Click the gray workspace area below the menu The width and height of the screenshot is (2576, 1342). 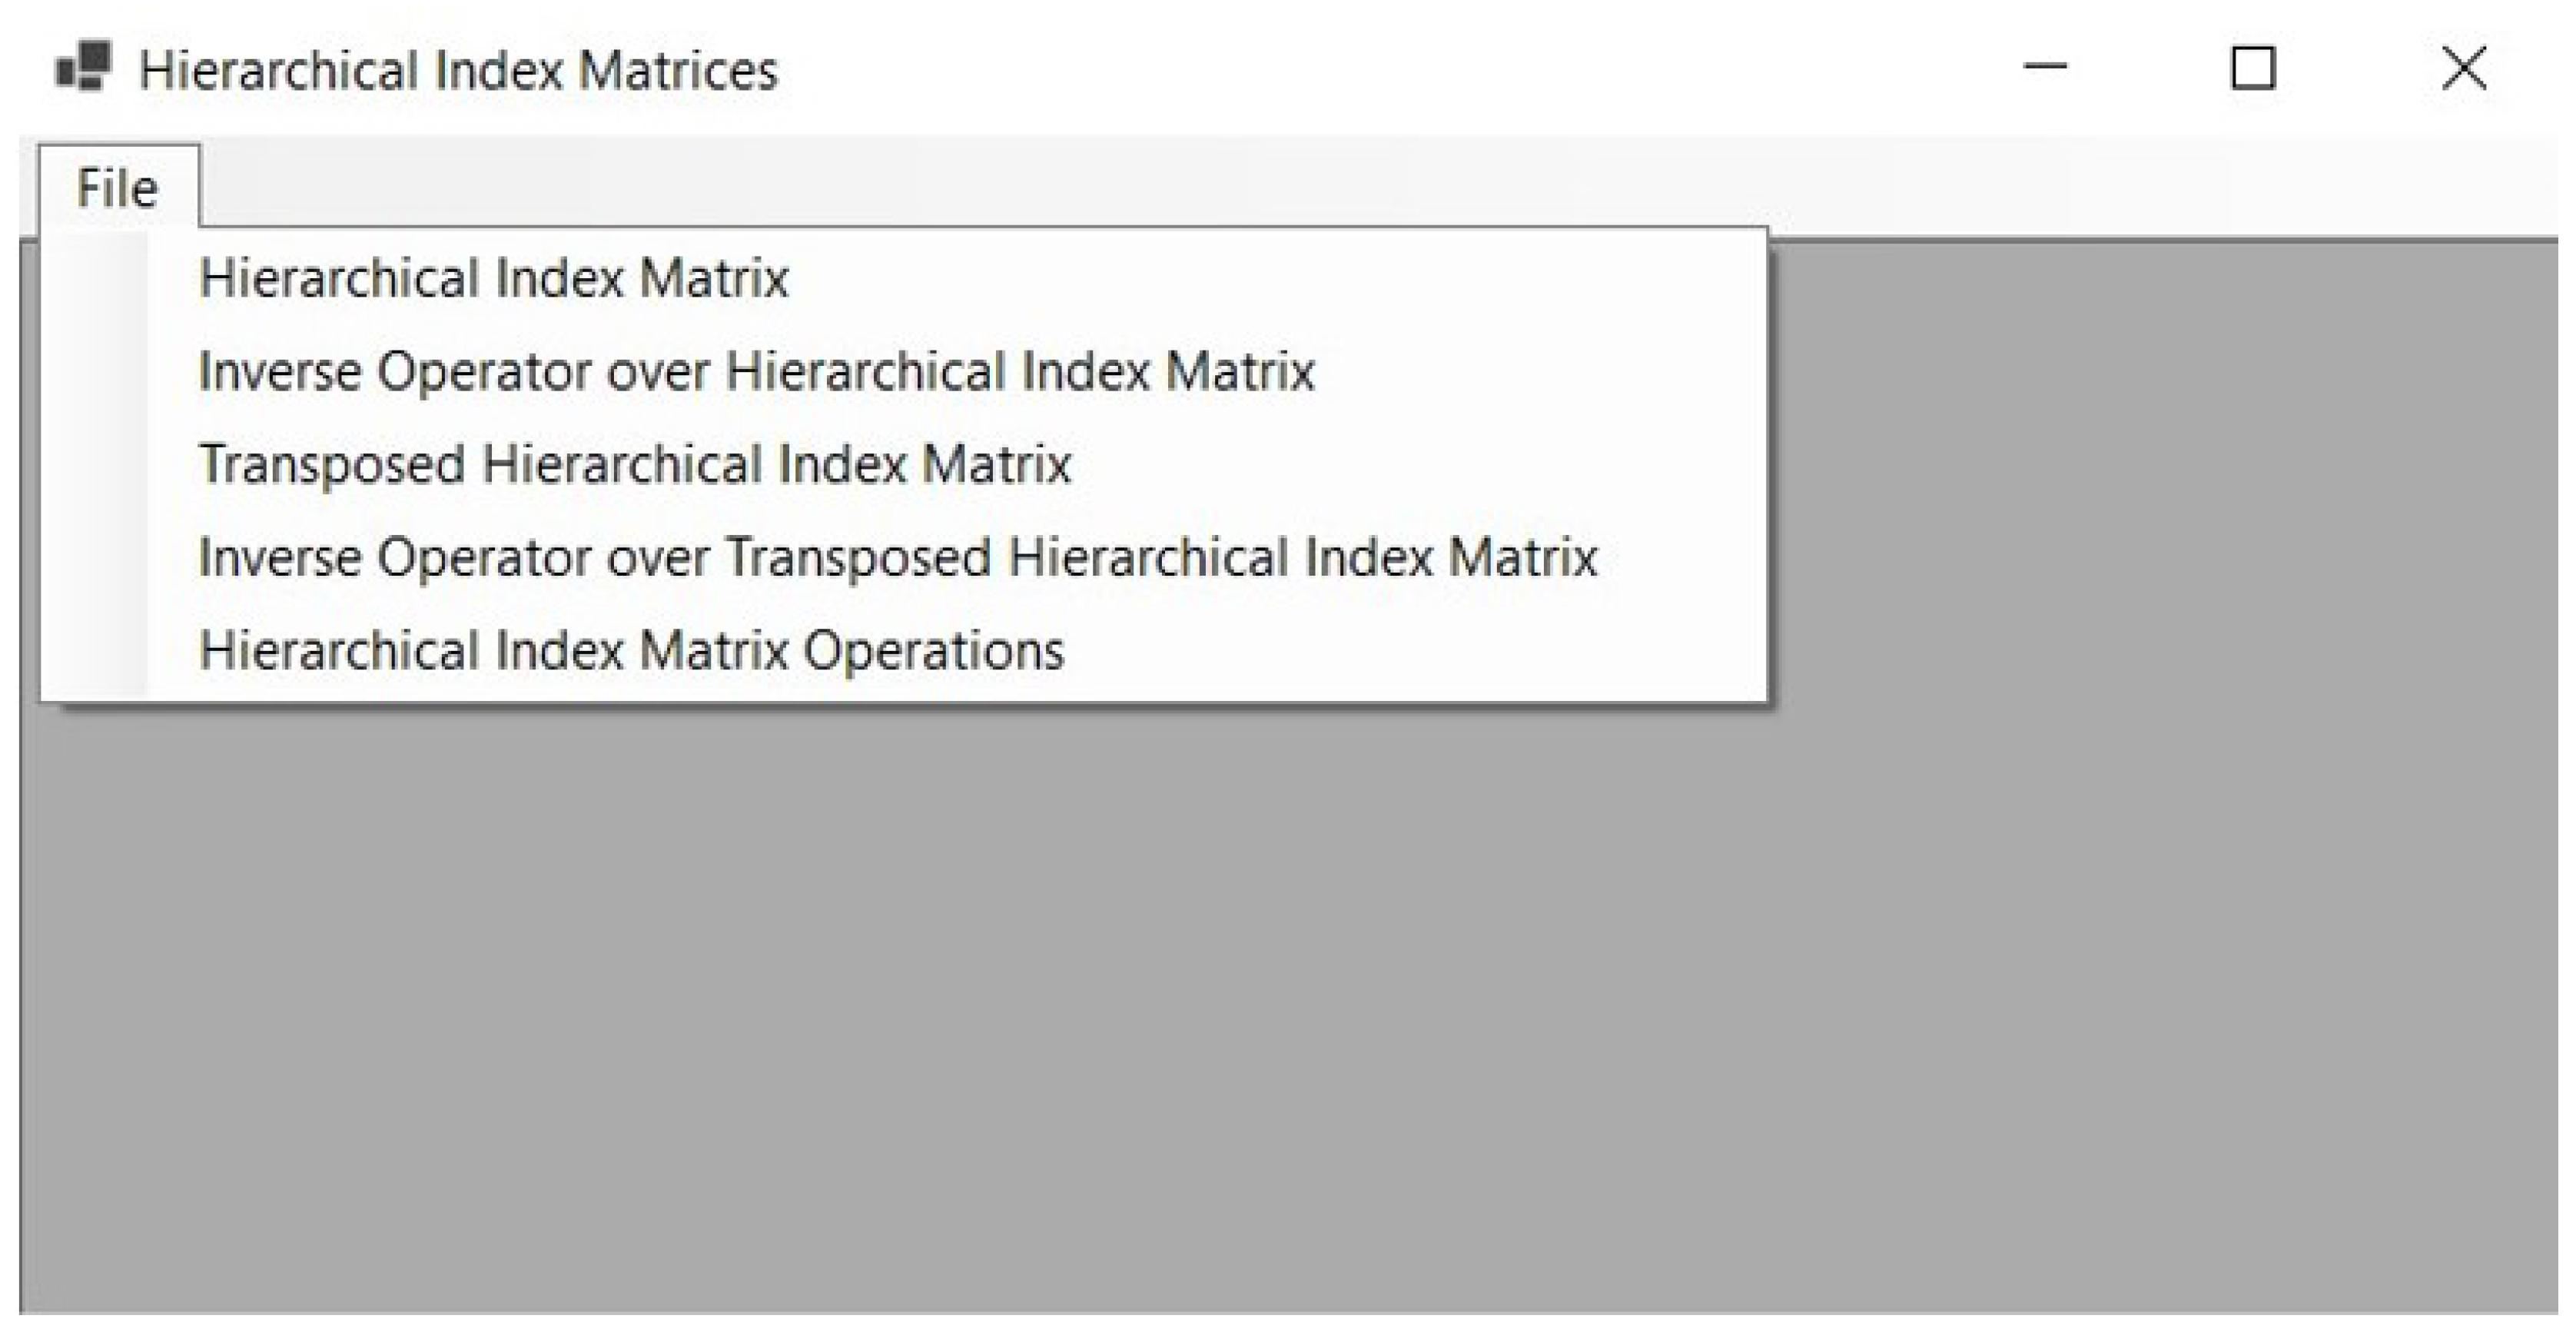coord(1200,1000)
